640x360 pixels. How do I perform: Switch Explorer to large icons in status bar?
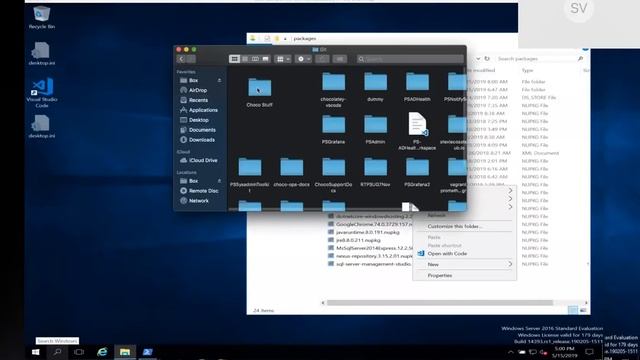[x=583, y=311]
